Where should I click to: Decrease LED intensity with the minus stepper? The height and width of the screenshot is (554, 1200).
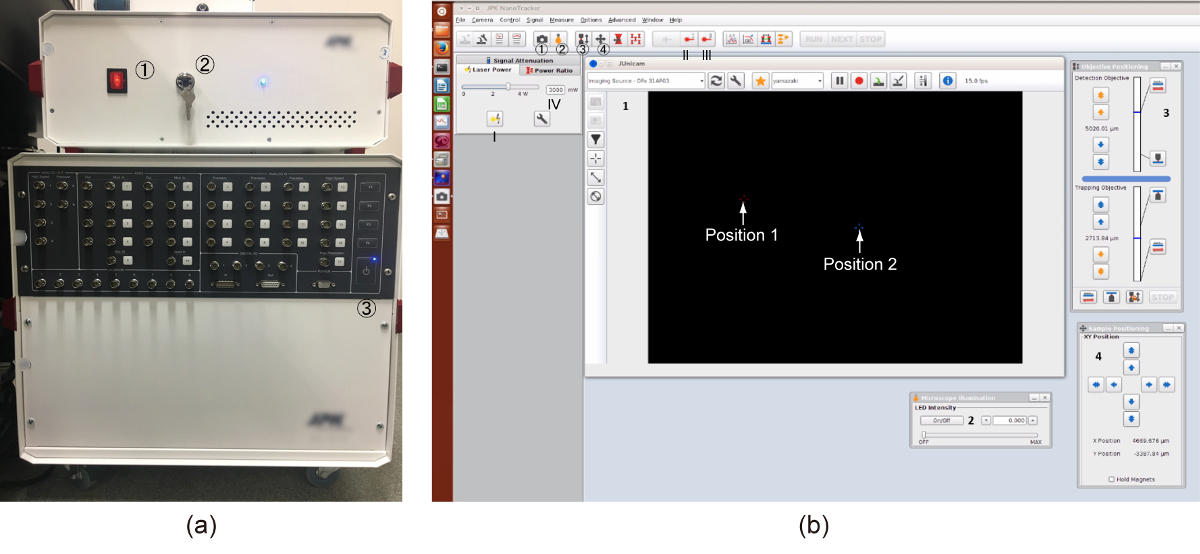[986, 421]
